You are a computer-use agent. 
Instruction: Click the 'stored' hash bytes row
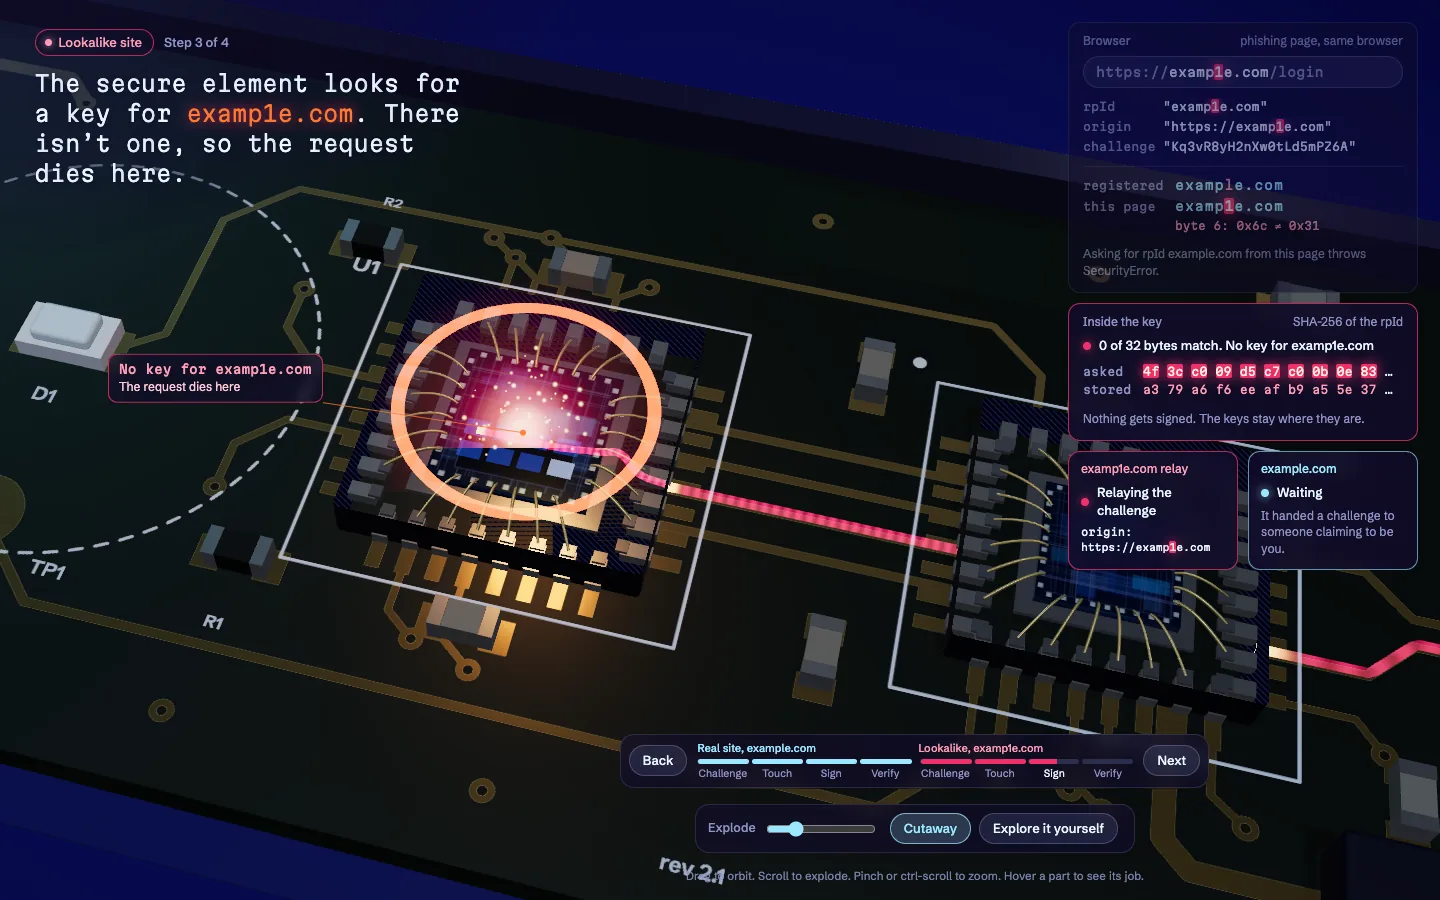coord(1238,390)
